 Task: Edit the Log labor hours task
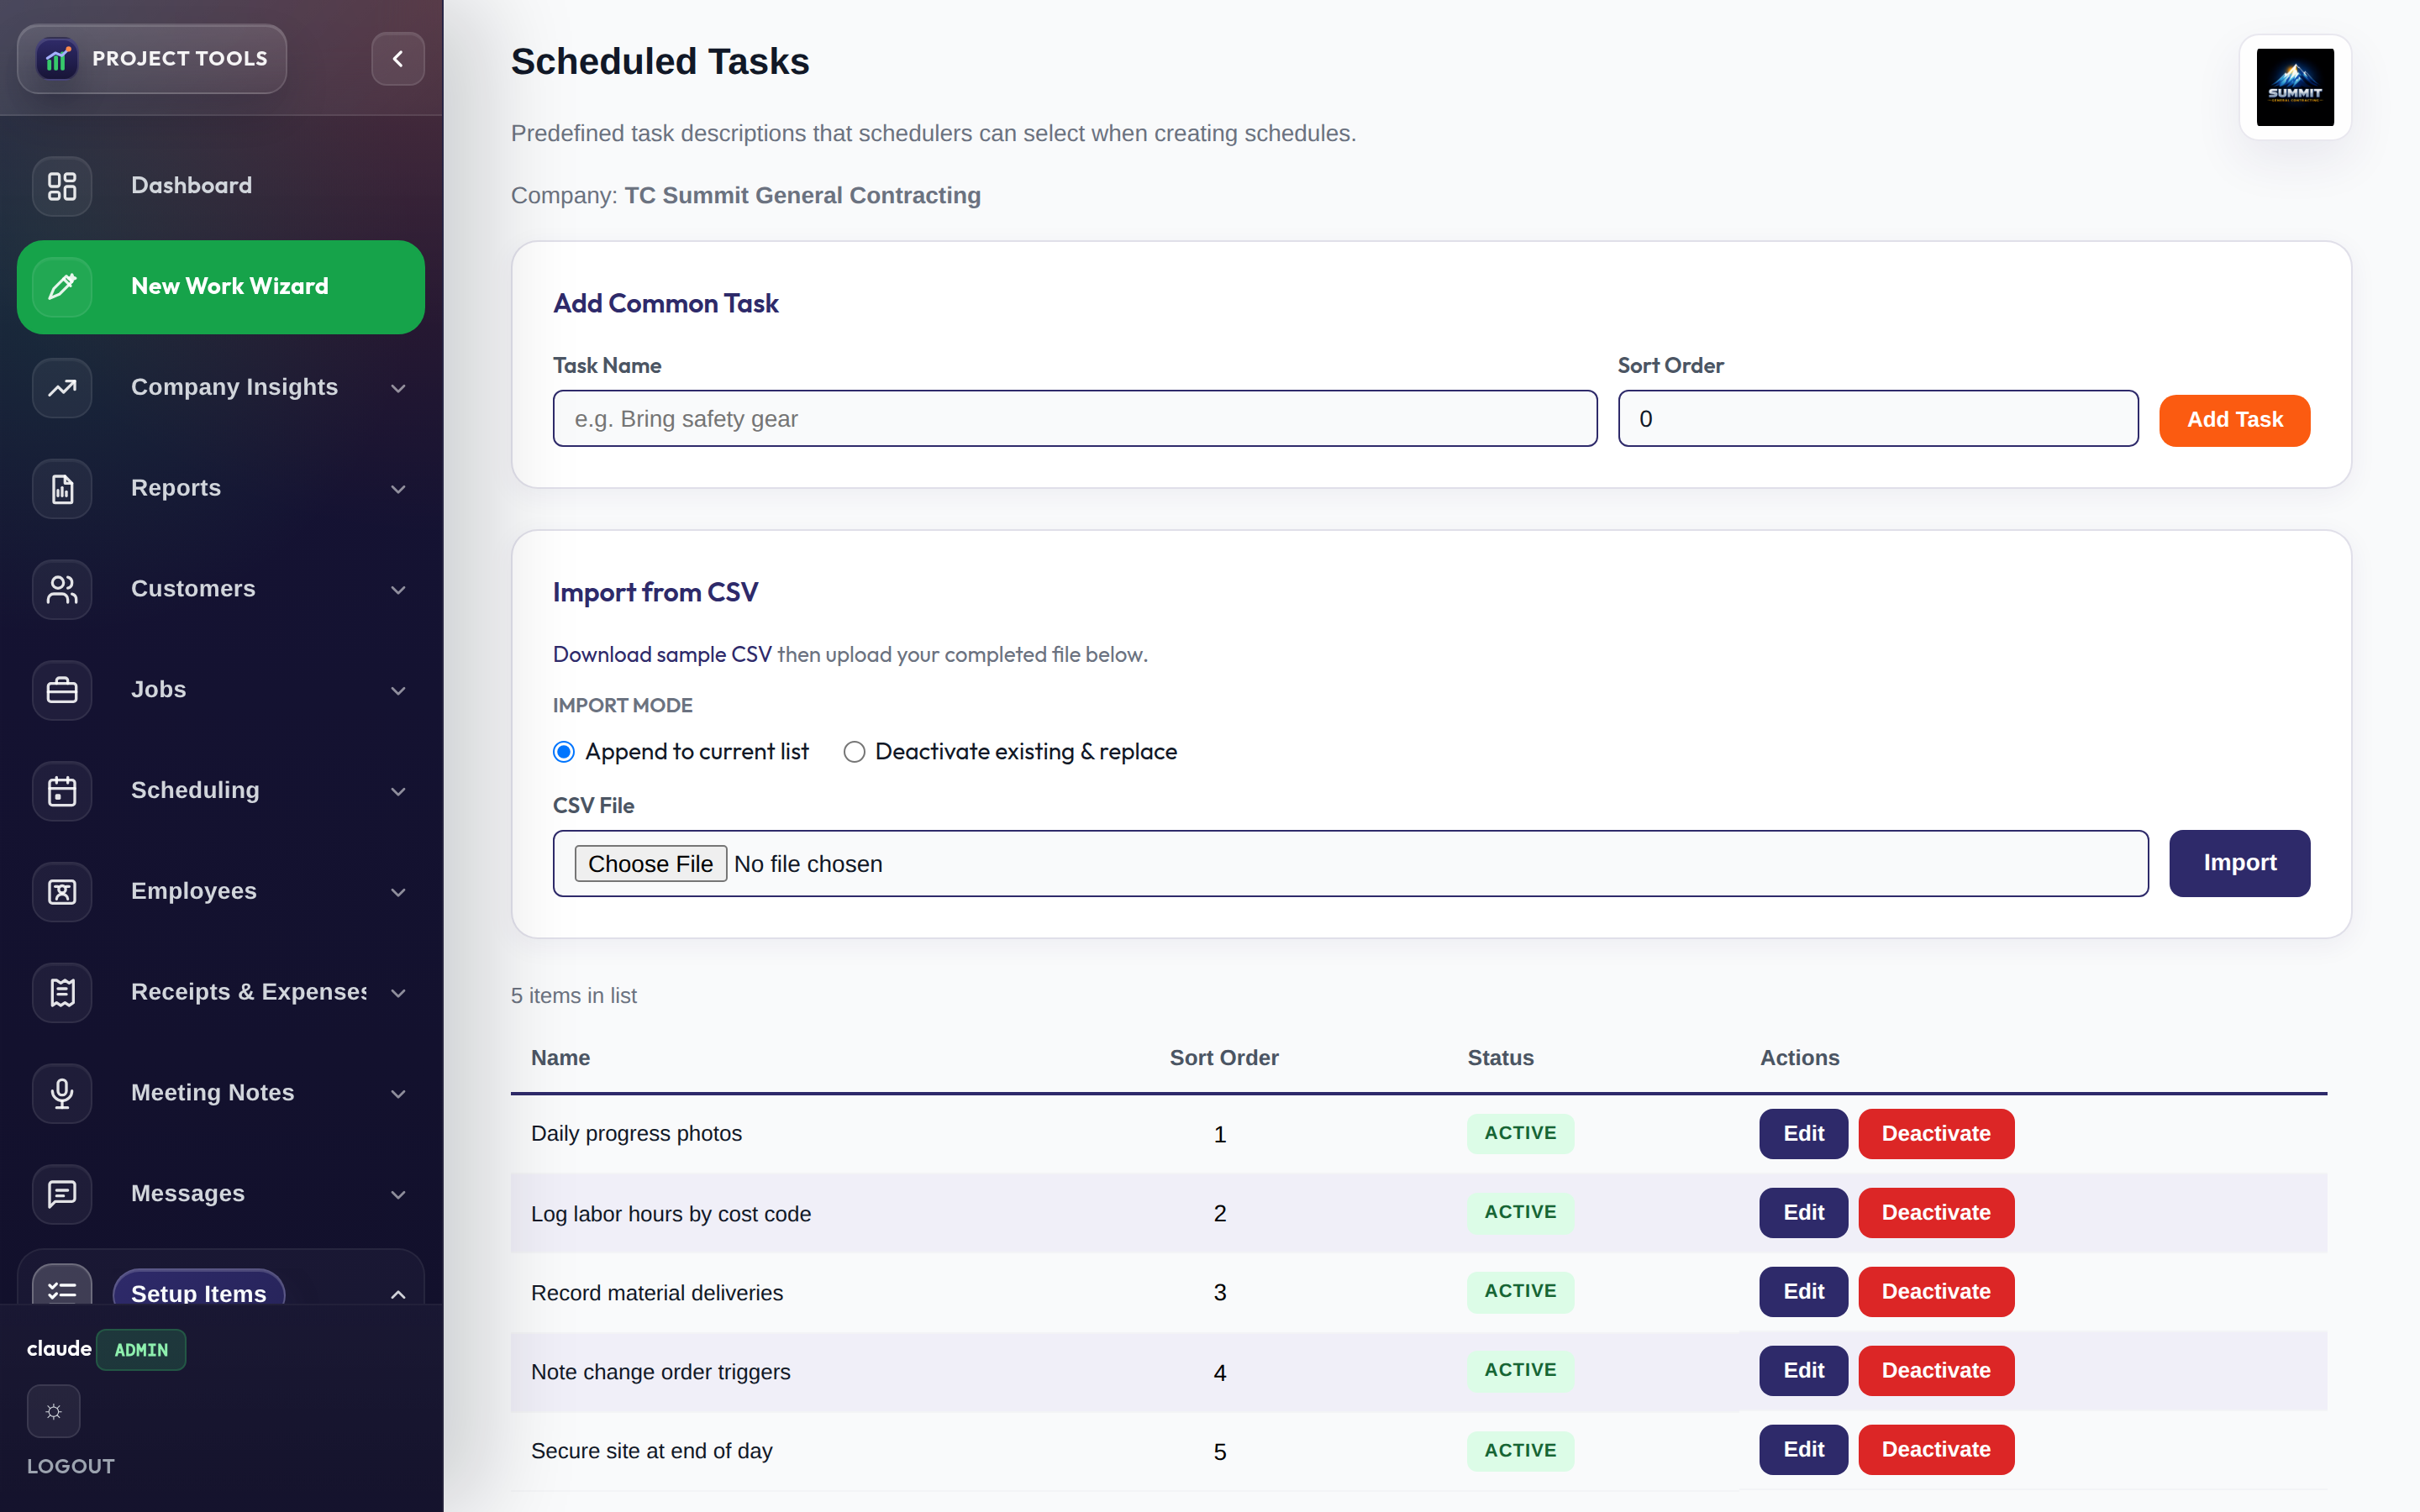[x=1803, y=1213]
